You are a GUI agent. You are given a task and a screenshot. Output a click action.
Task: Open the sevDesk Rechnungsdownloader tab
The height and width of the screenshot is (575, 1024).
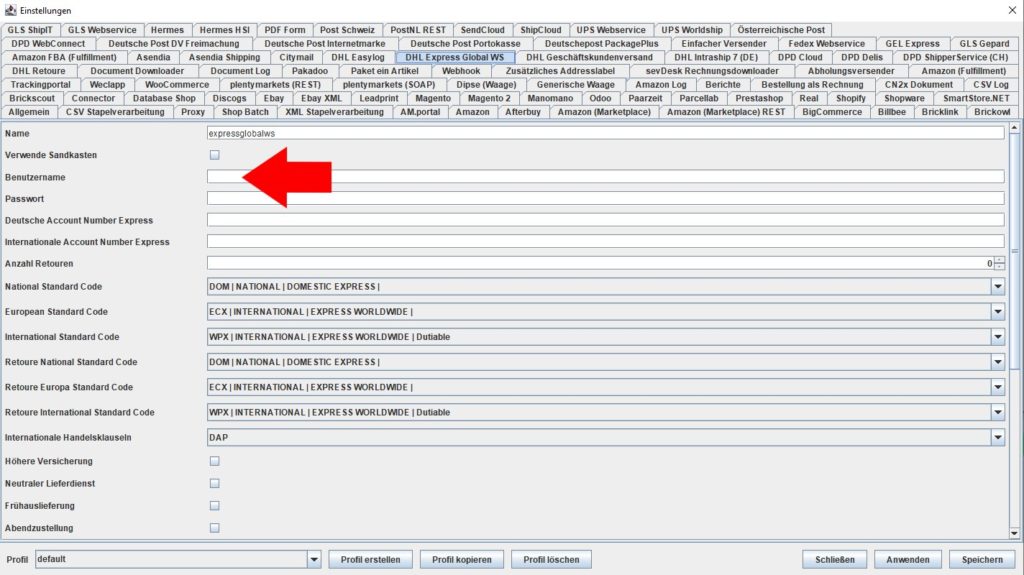click(x=712, y=71)
